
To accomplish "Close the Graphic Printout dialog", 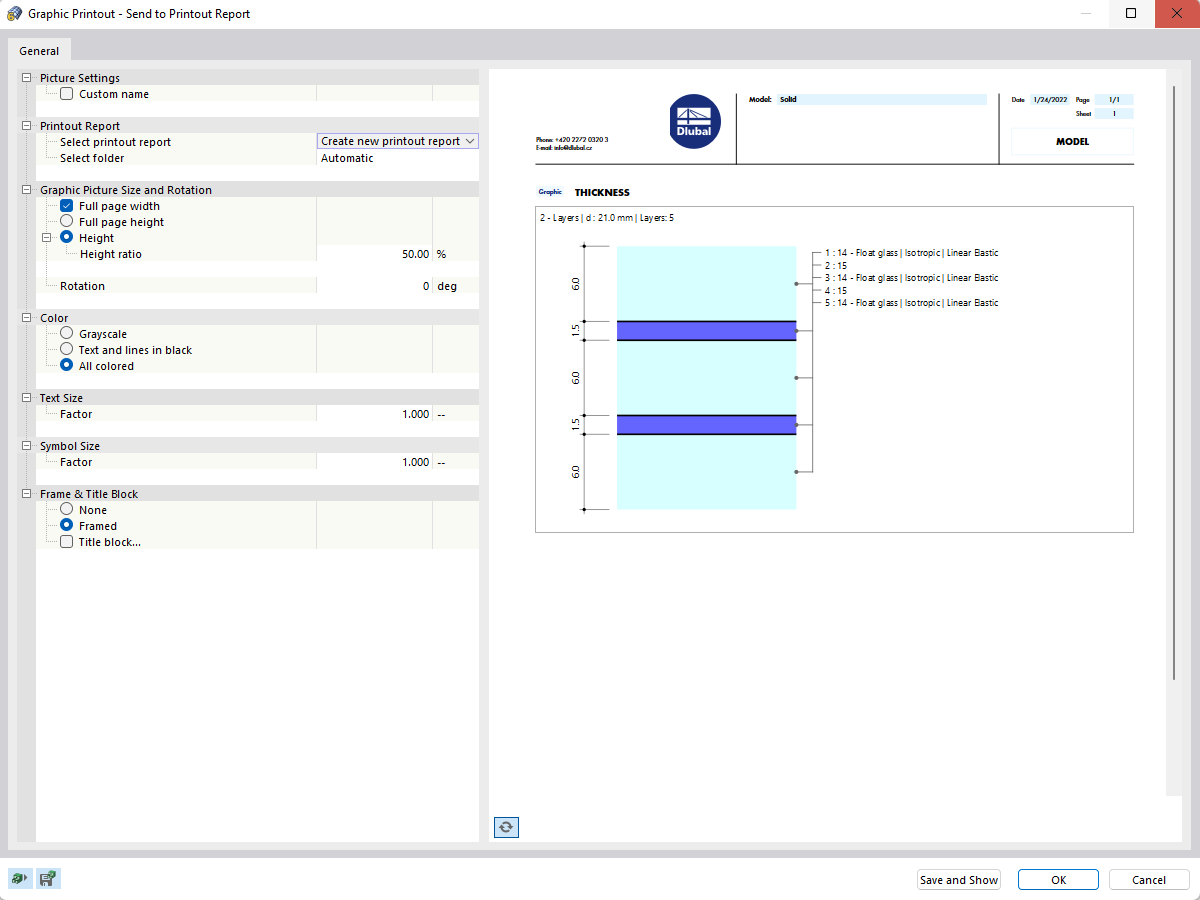I will click(x=1177, y=14).
